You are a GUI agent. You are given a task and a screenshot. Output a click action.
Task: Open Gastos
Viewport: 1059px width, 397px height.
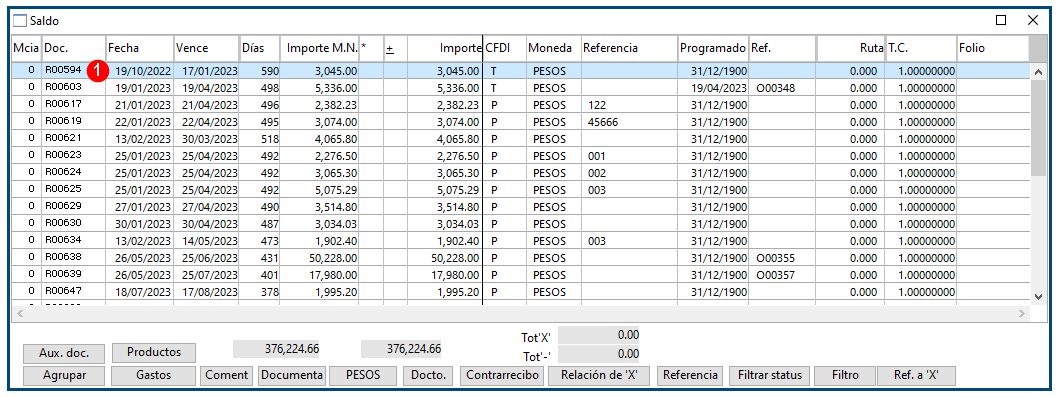(154, 375)
